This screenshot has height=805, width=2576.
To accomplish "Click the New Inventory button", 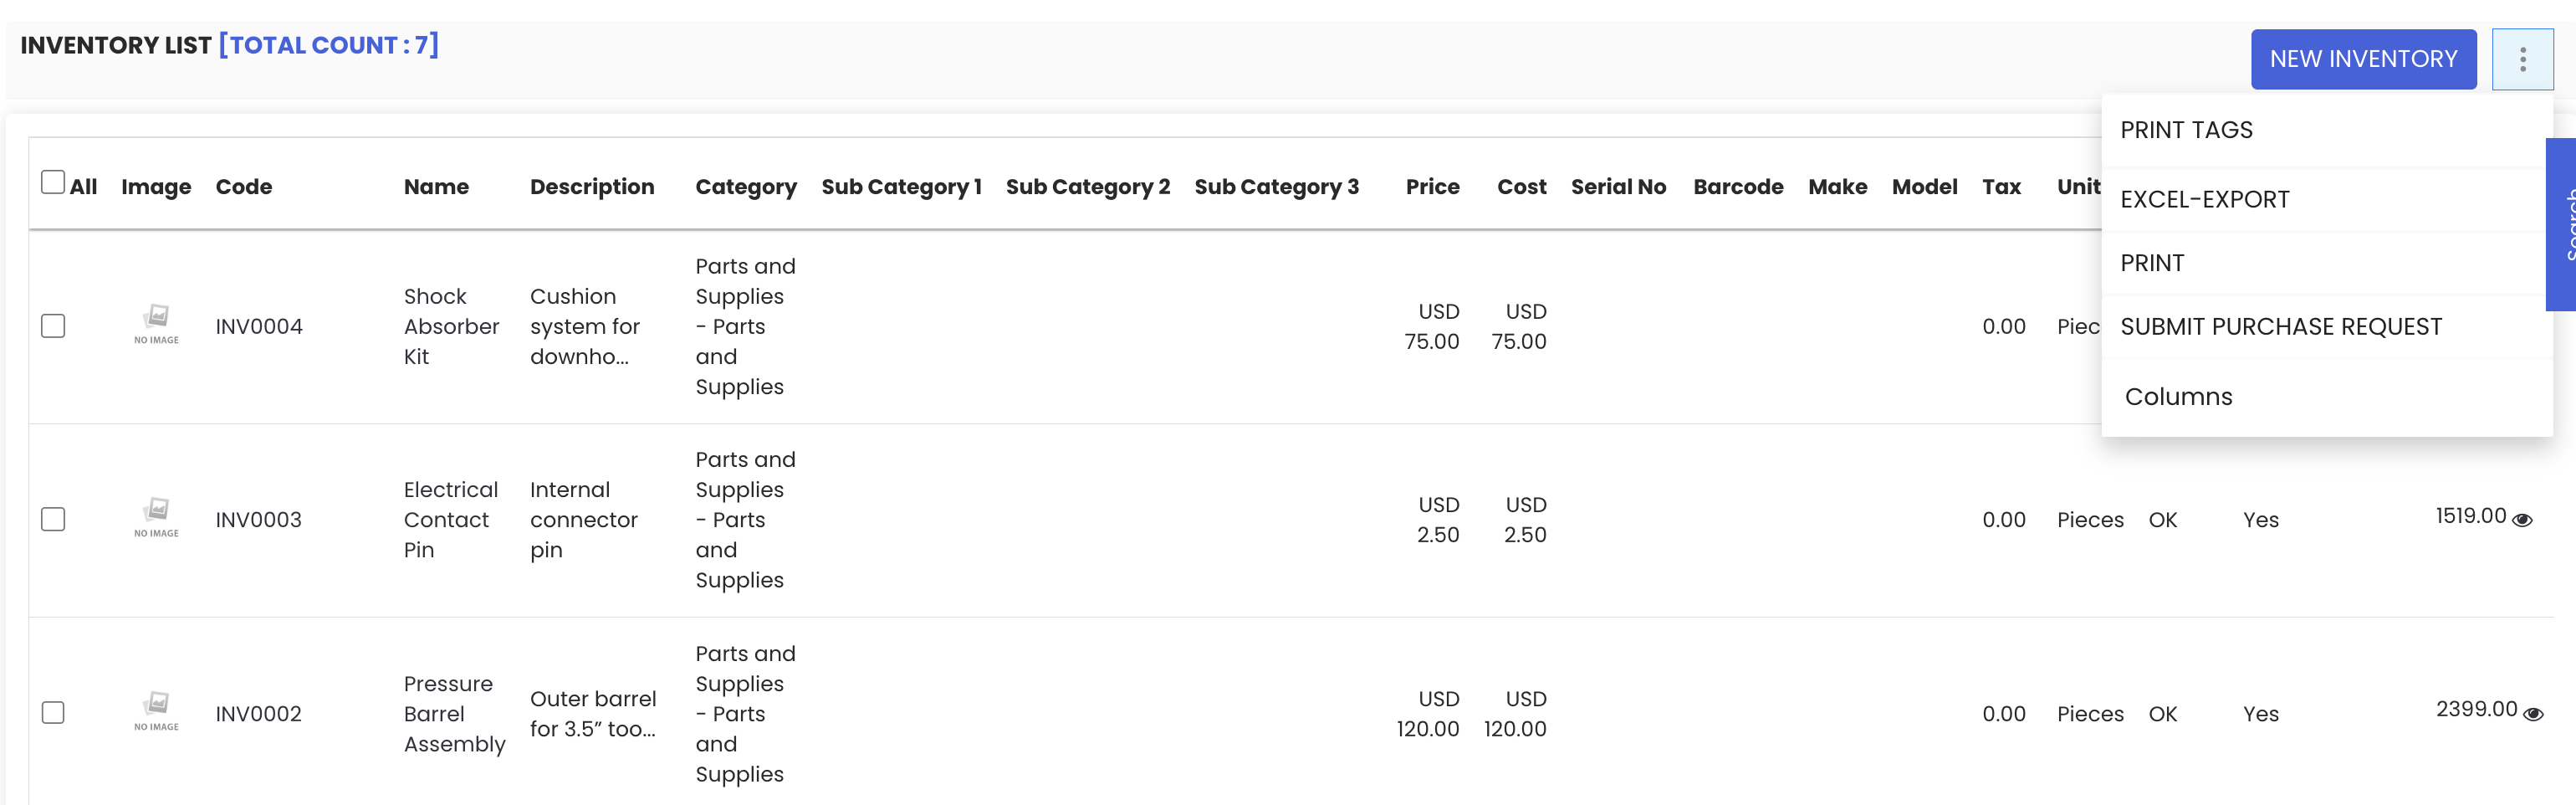I will (2363, 59).
